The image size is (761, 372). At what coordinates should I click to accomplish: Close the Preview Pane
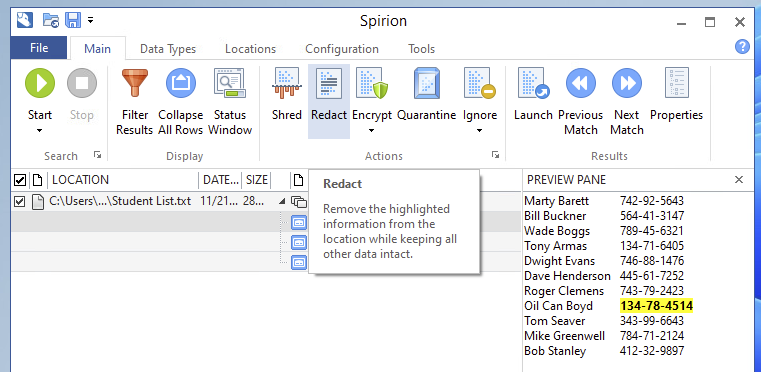[x=739, y=180]
